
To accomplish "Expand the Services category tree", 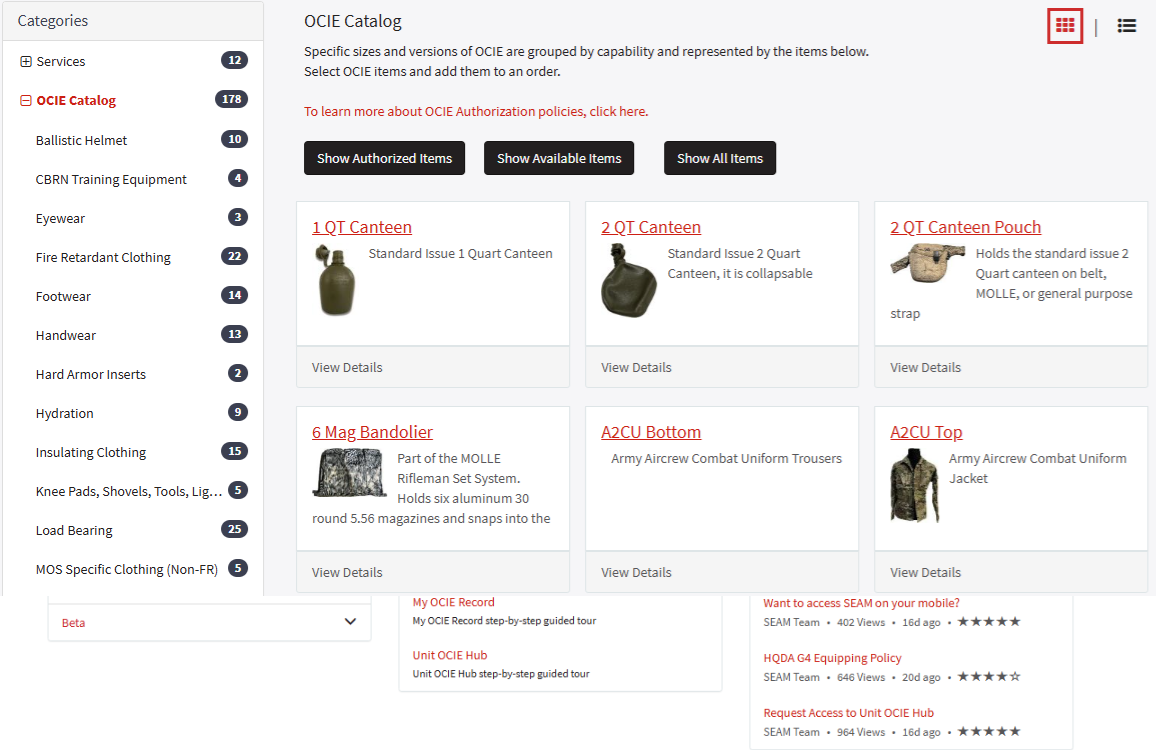I will tap(26, 62).
